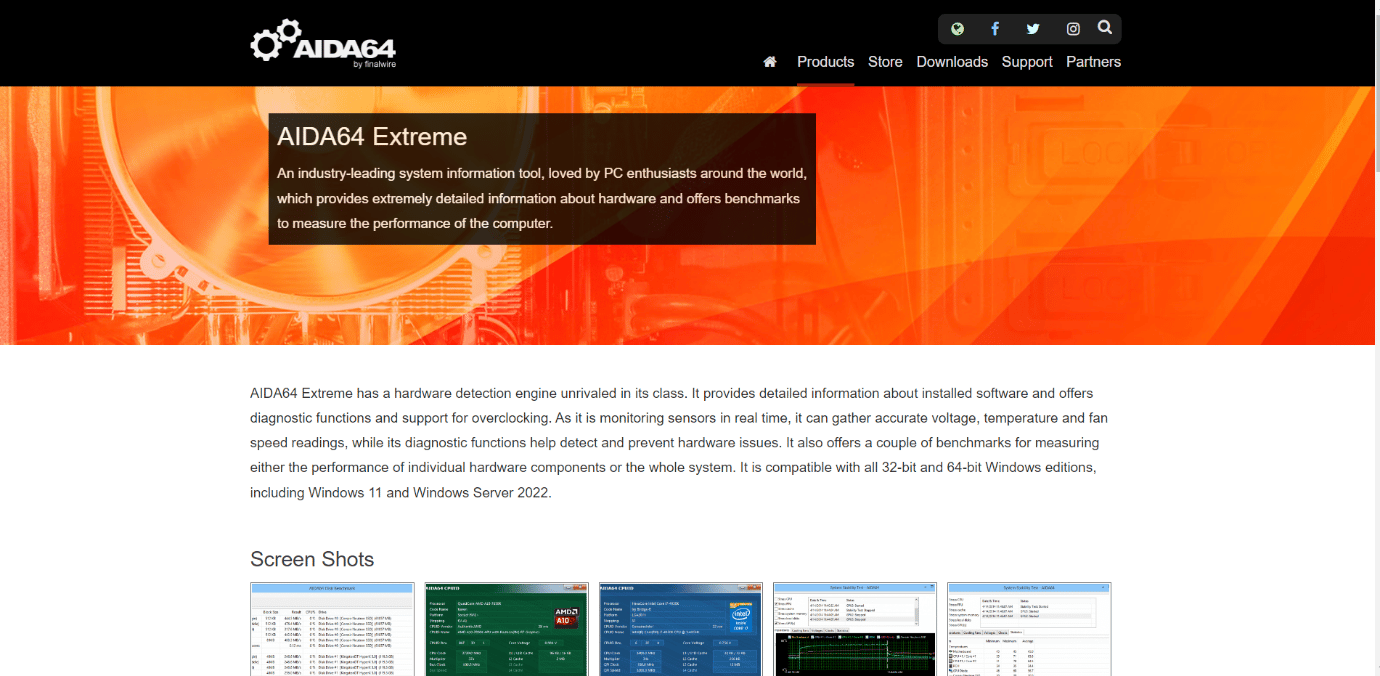
Task: Open the Twitter icon link
Action: coord(1033,29)
